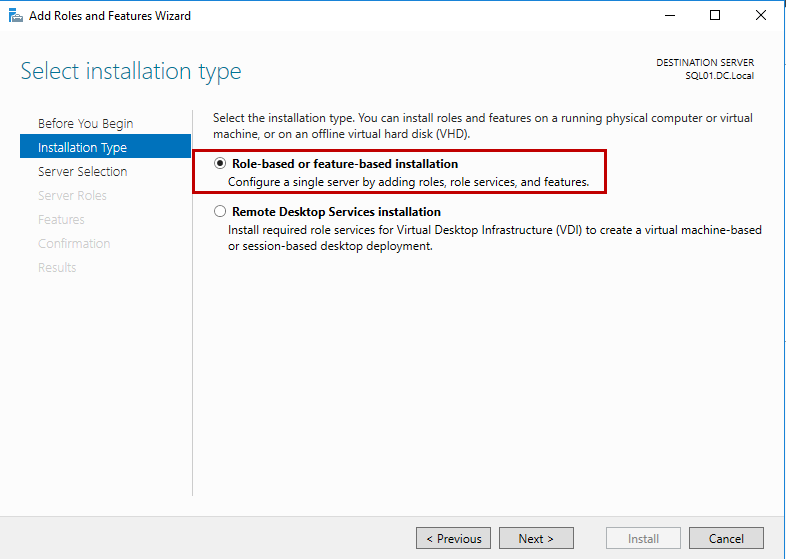Viewport: 786px width, 559px height.
Task: Click the Previous button
Action: (453, 538)
